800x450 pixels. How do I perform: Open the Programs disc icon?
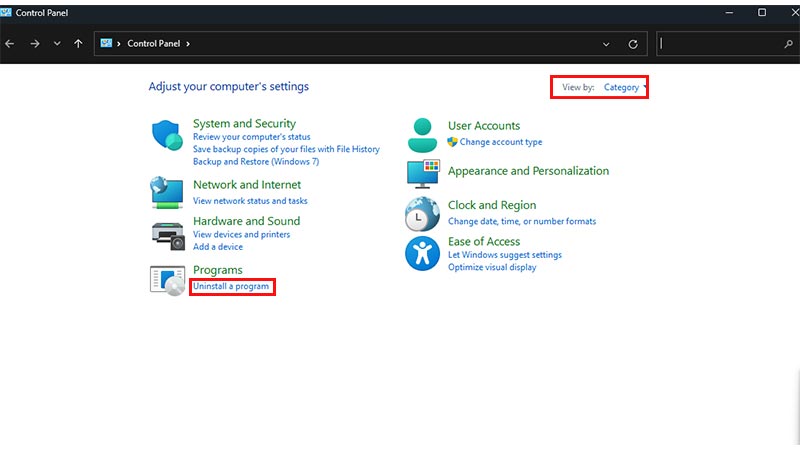point(167,281)
